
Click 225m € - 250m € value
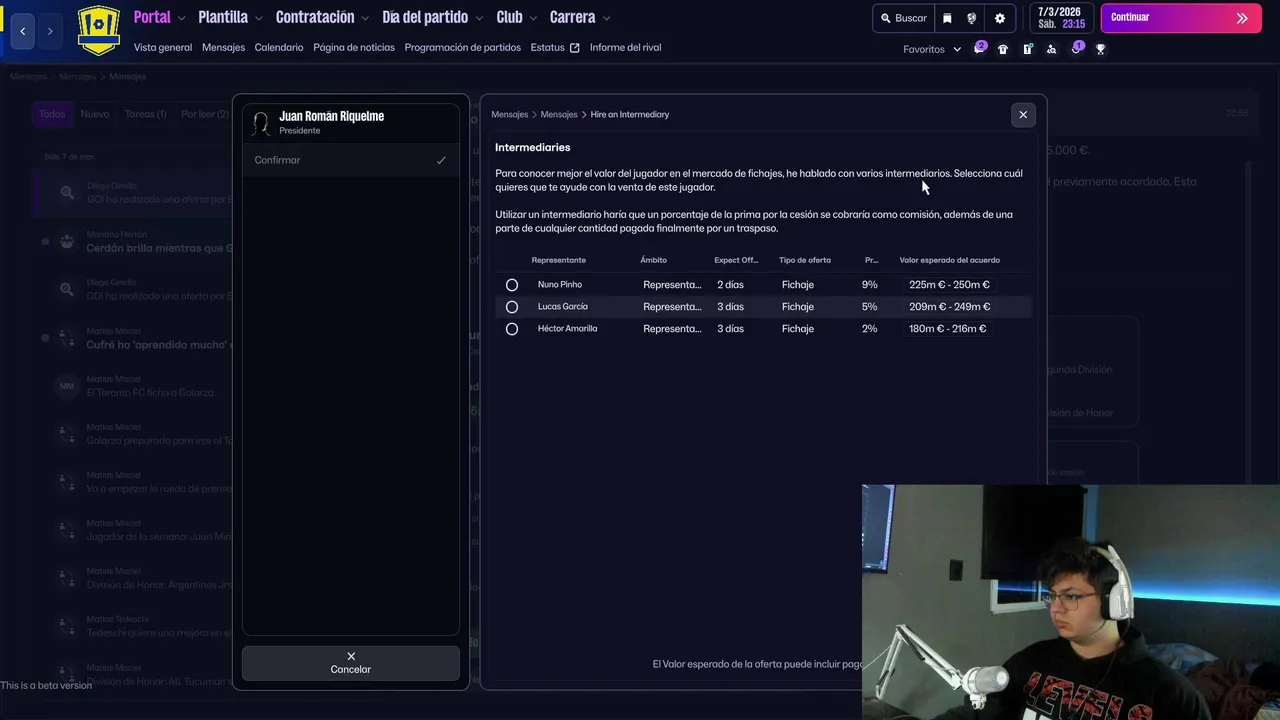pos(949,285)
